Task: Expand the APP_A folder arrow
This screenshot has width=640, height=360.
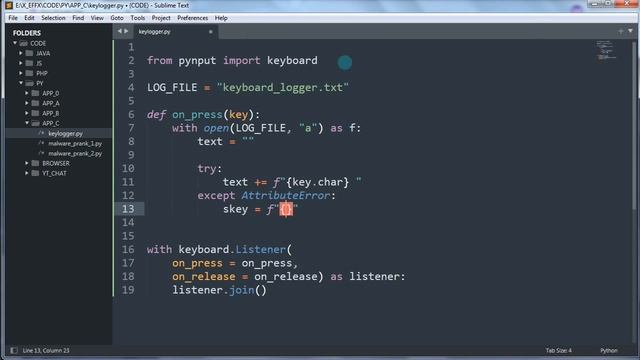Action: click(27, 103)
